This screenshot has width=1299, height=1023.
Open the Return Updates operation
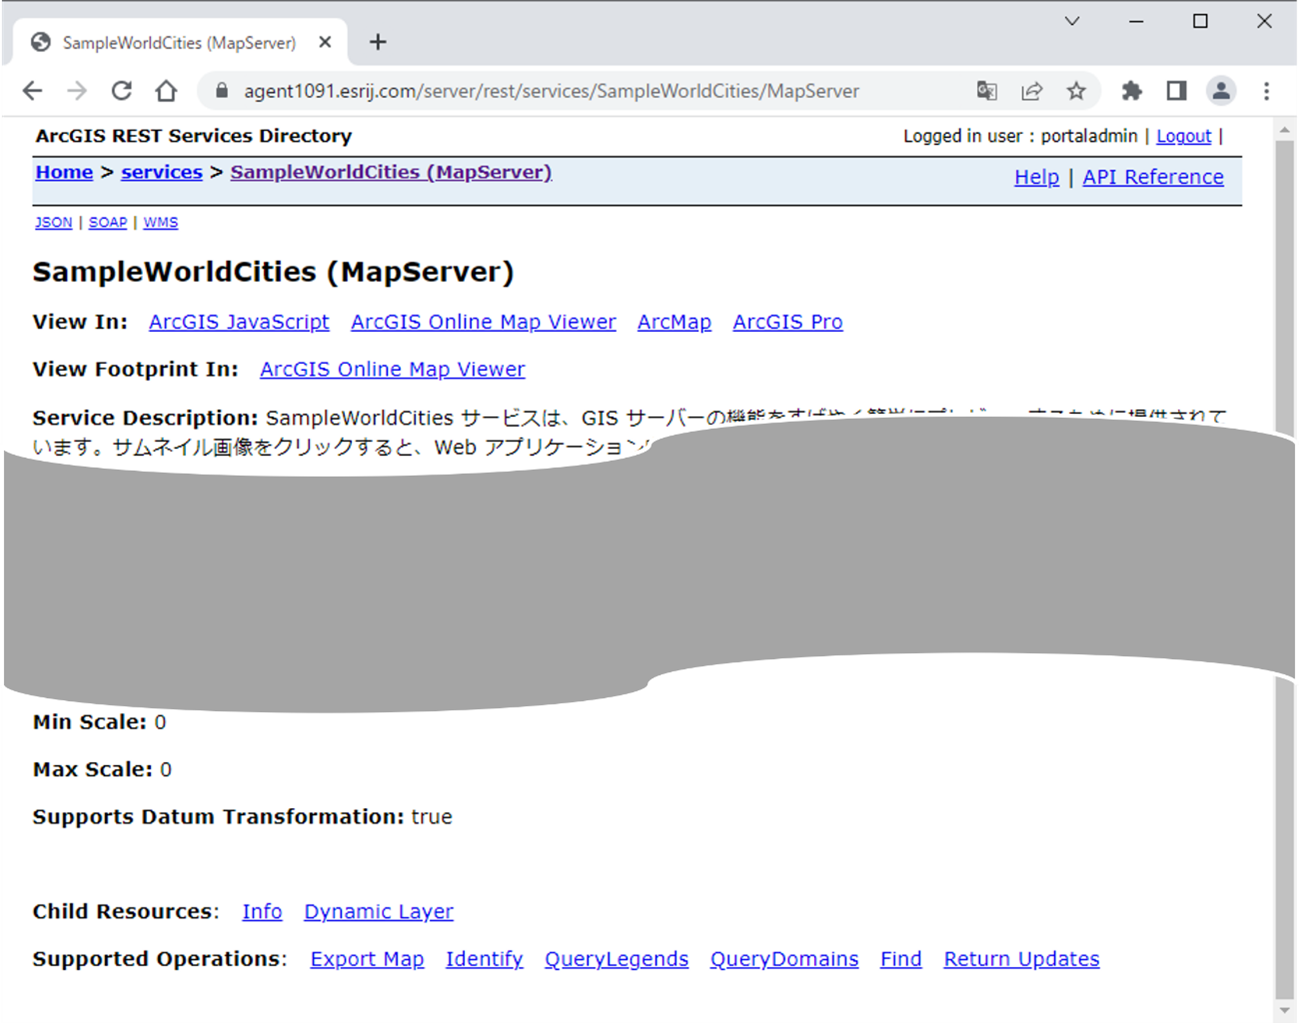1022,959
